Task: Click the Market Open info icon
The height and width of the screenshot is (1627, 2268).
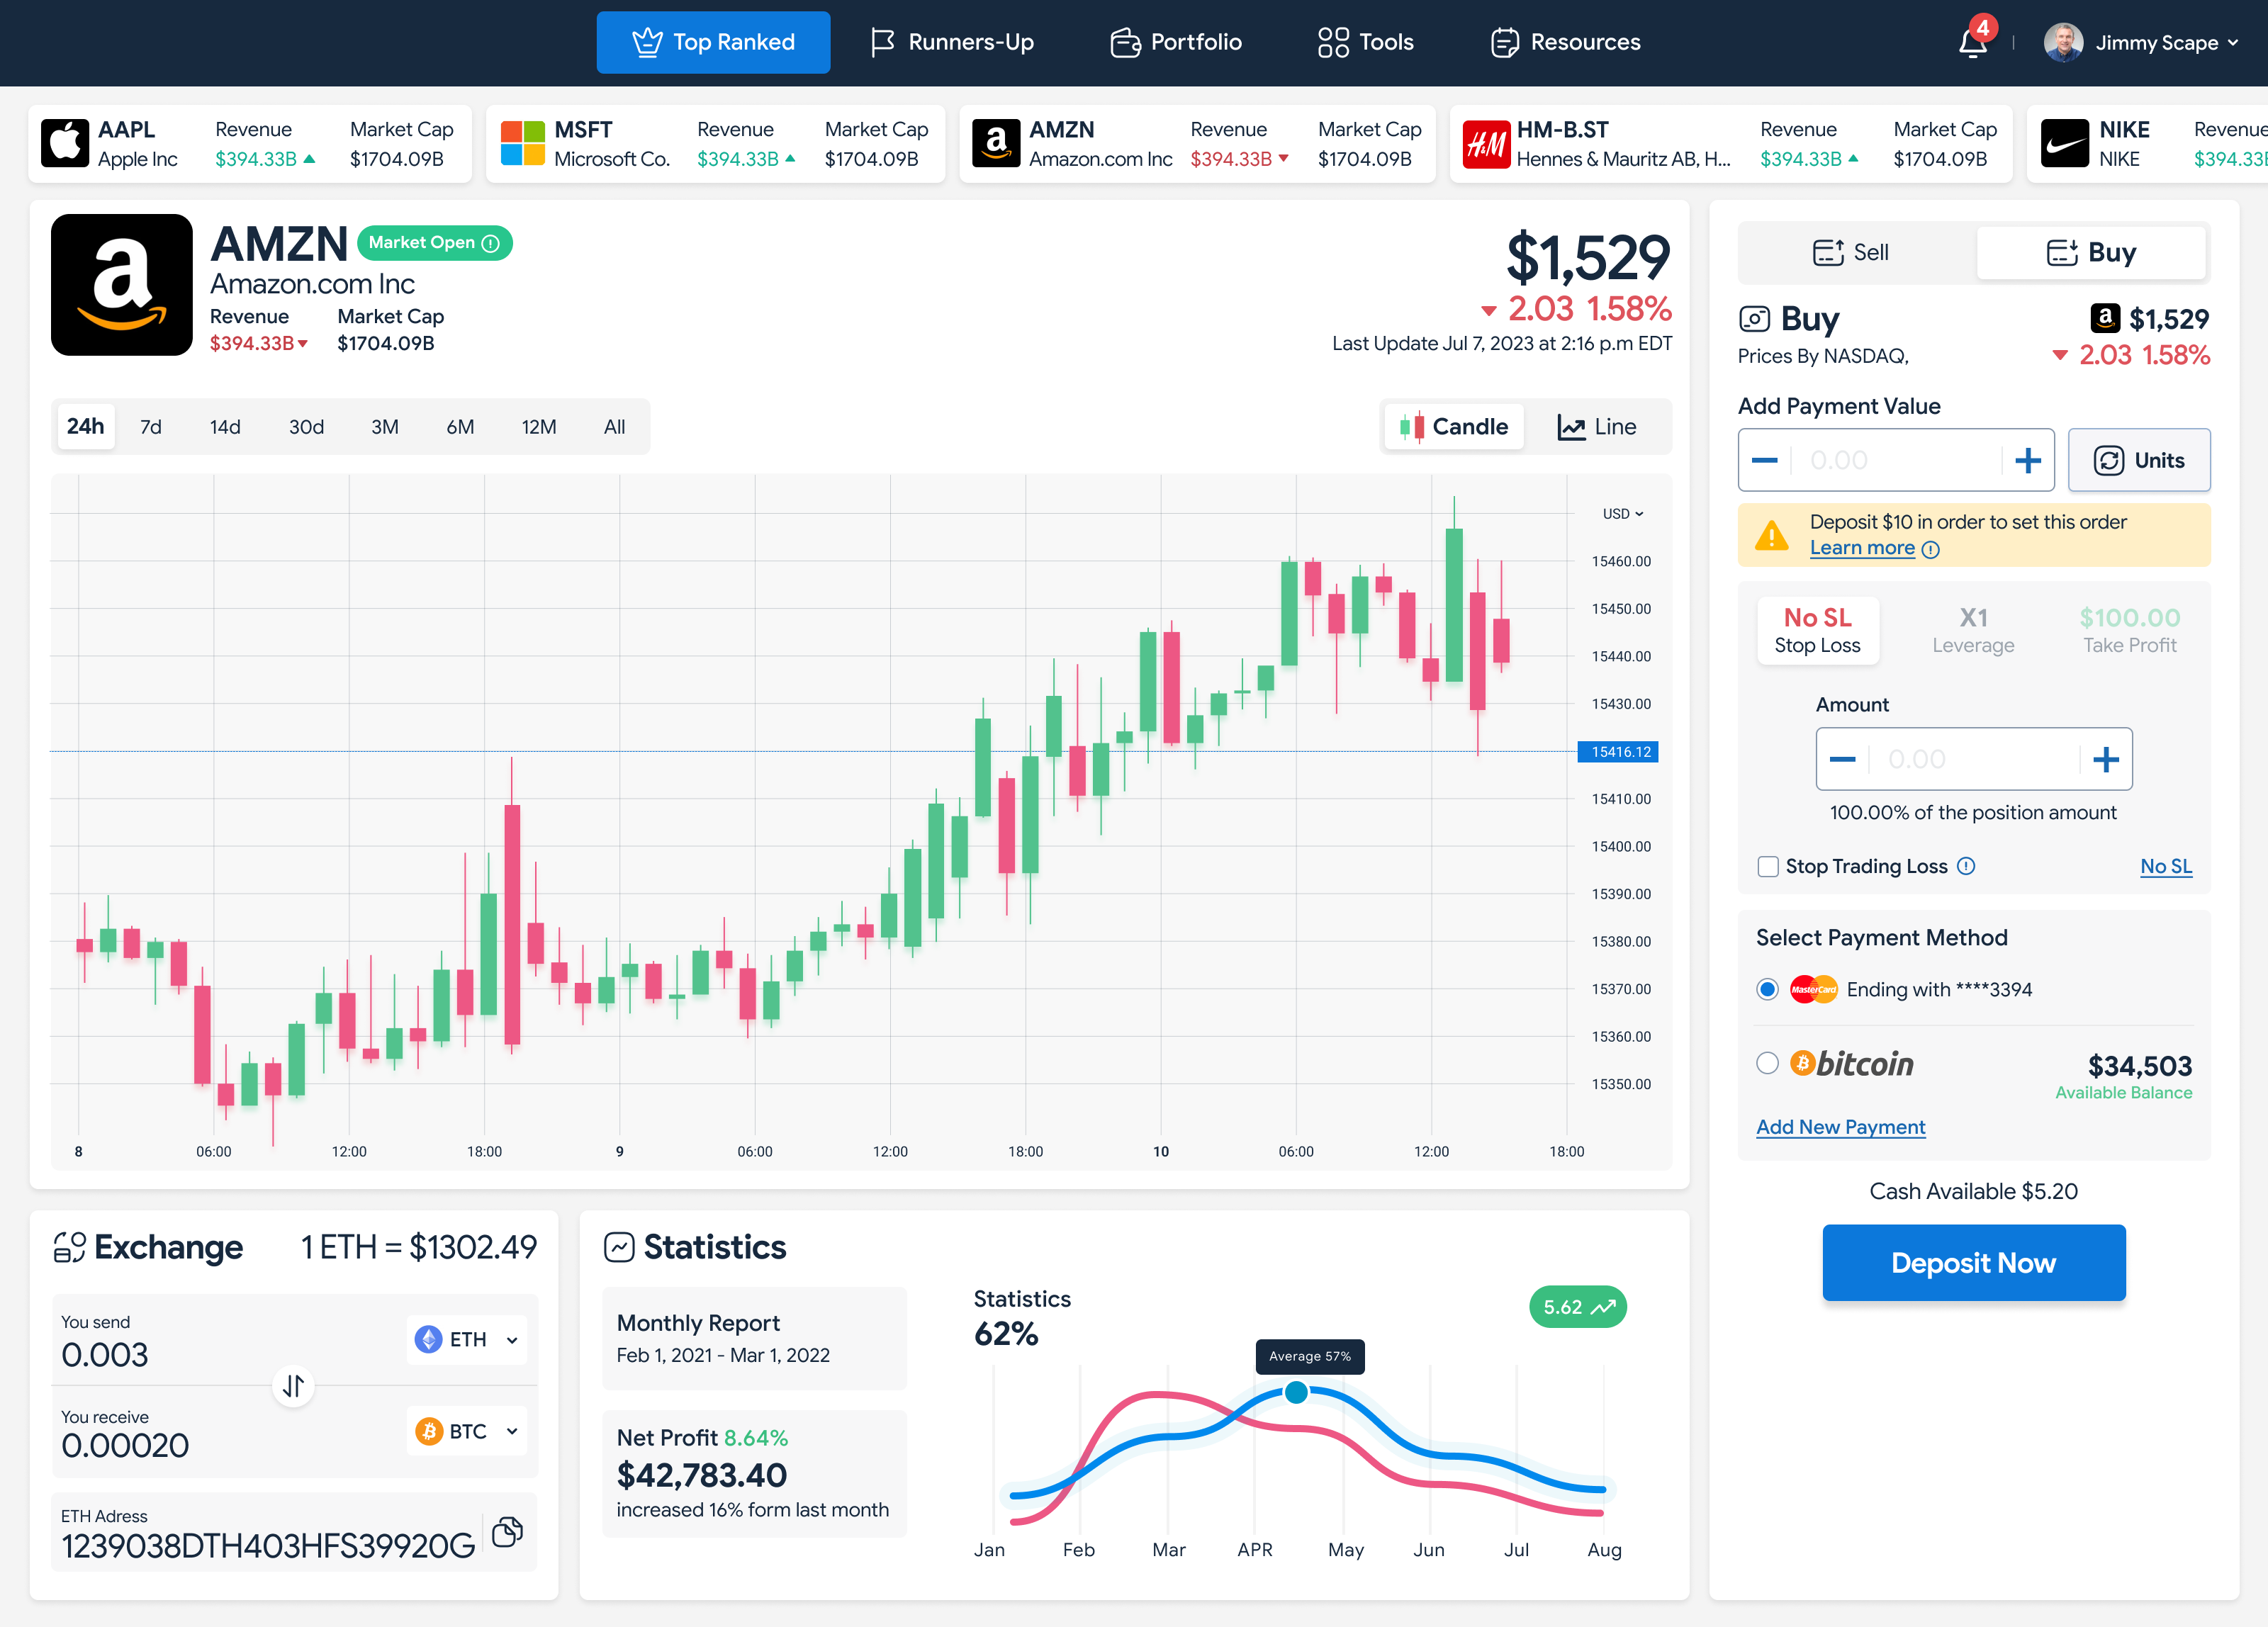Action: [491, 243]
